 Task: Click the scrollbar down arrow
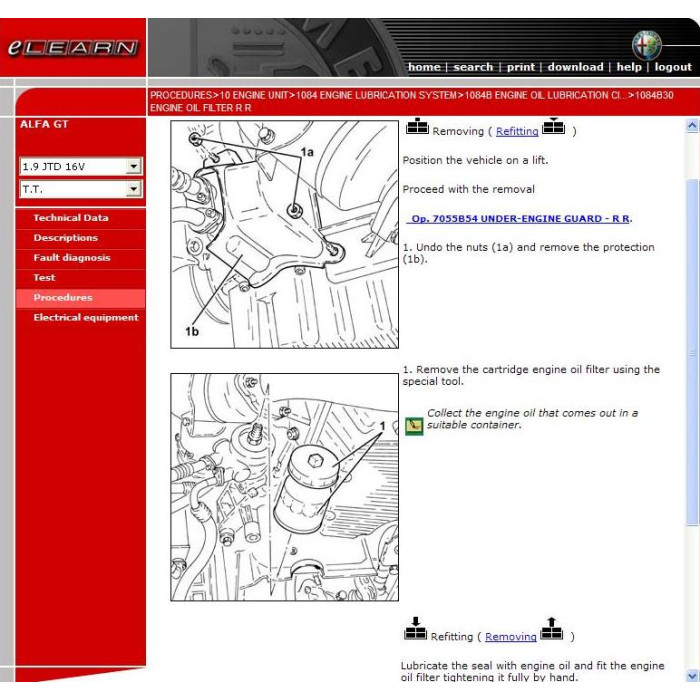[692, 675]
